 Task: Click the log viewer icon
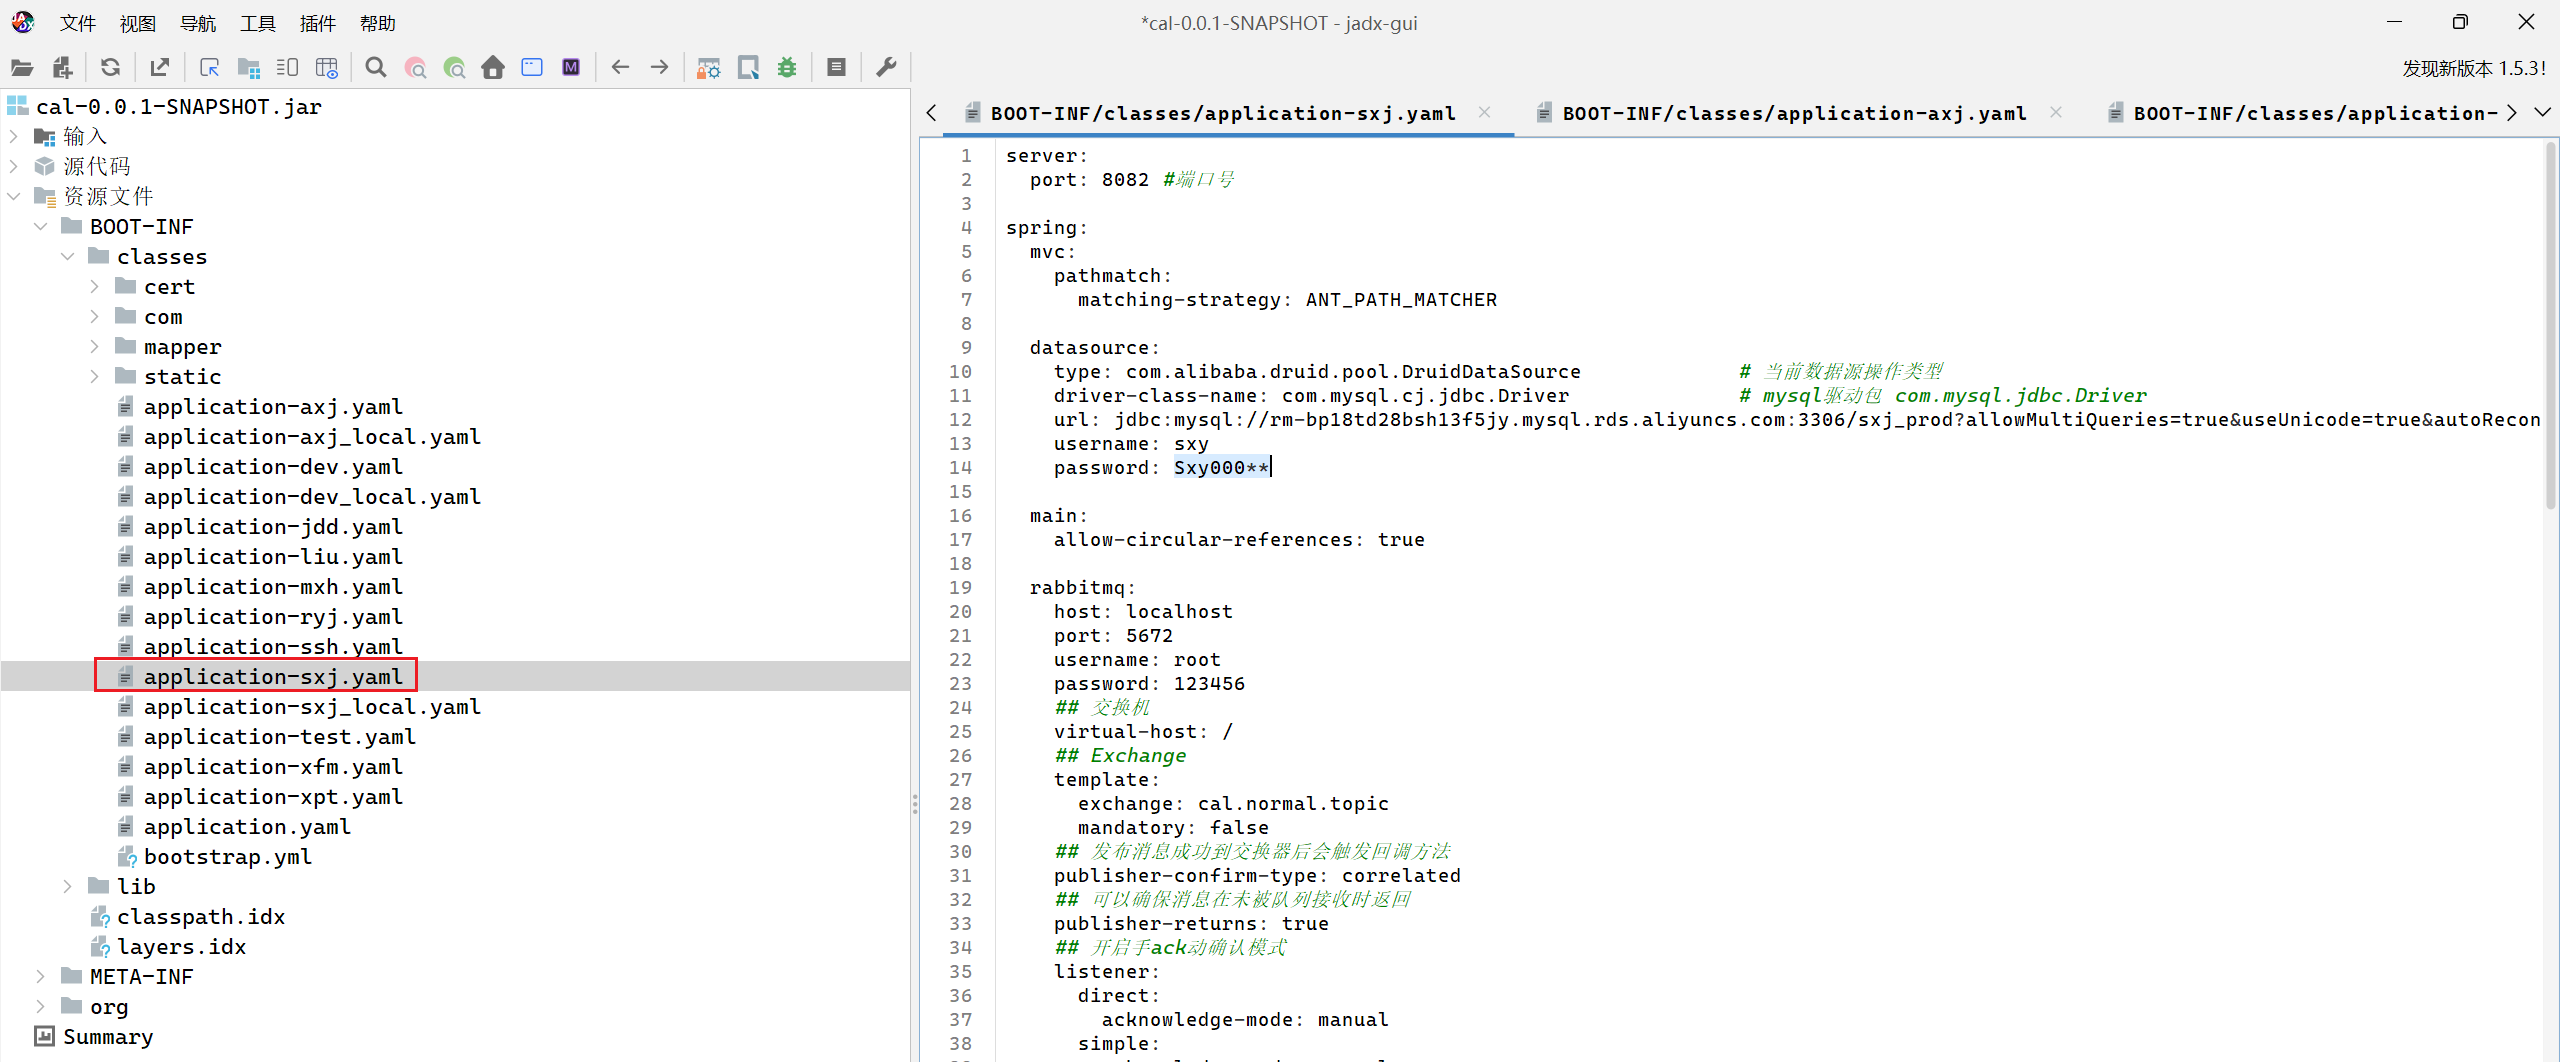click(x=837, y=68)
